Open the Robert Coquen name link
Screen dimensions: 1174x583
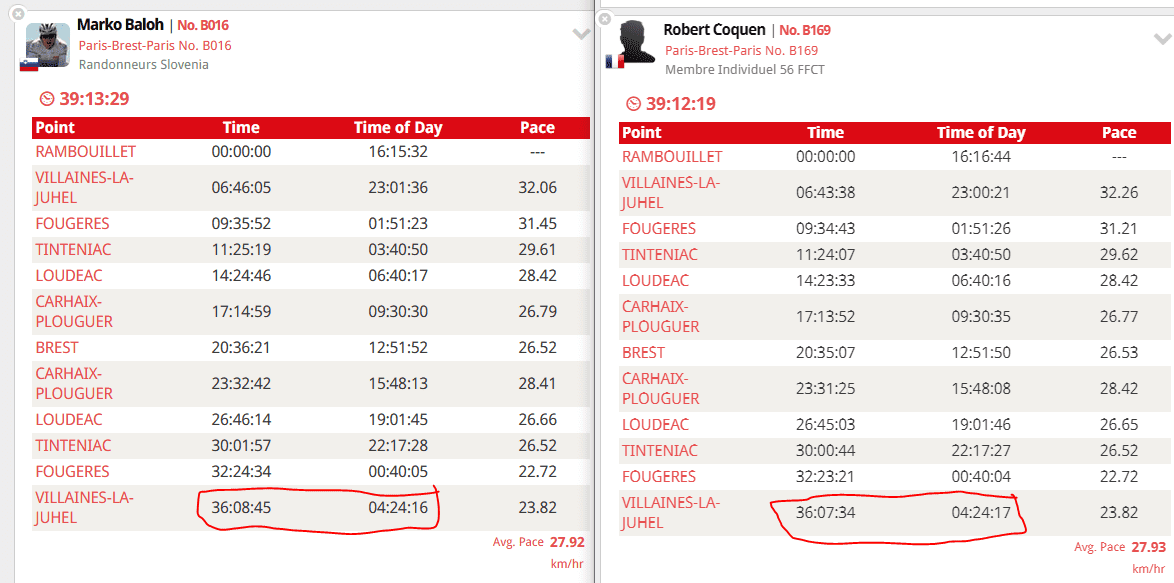(712, 30)
